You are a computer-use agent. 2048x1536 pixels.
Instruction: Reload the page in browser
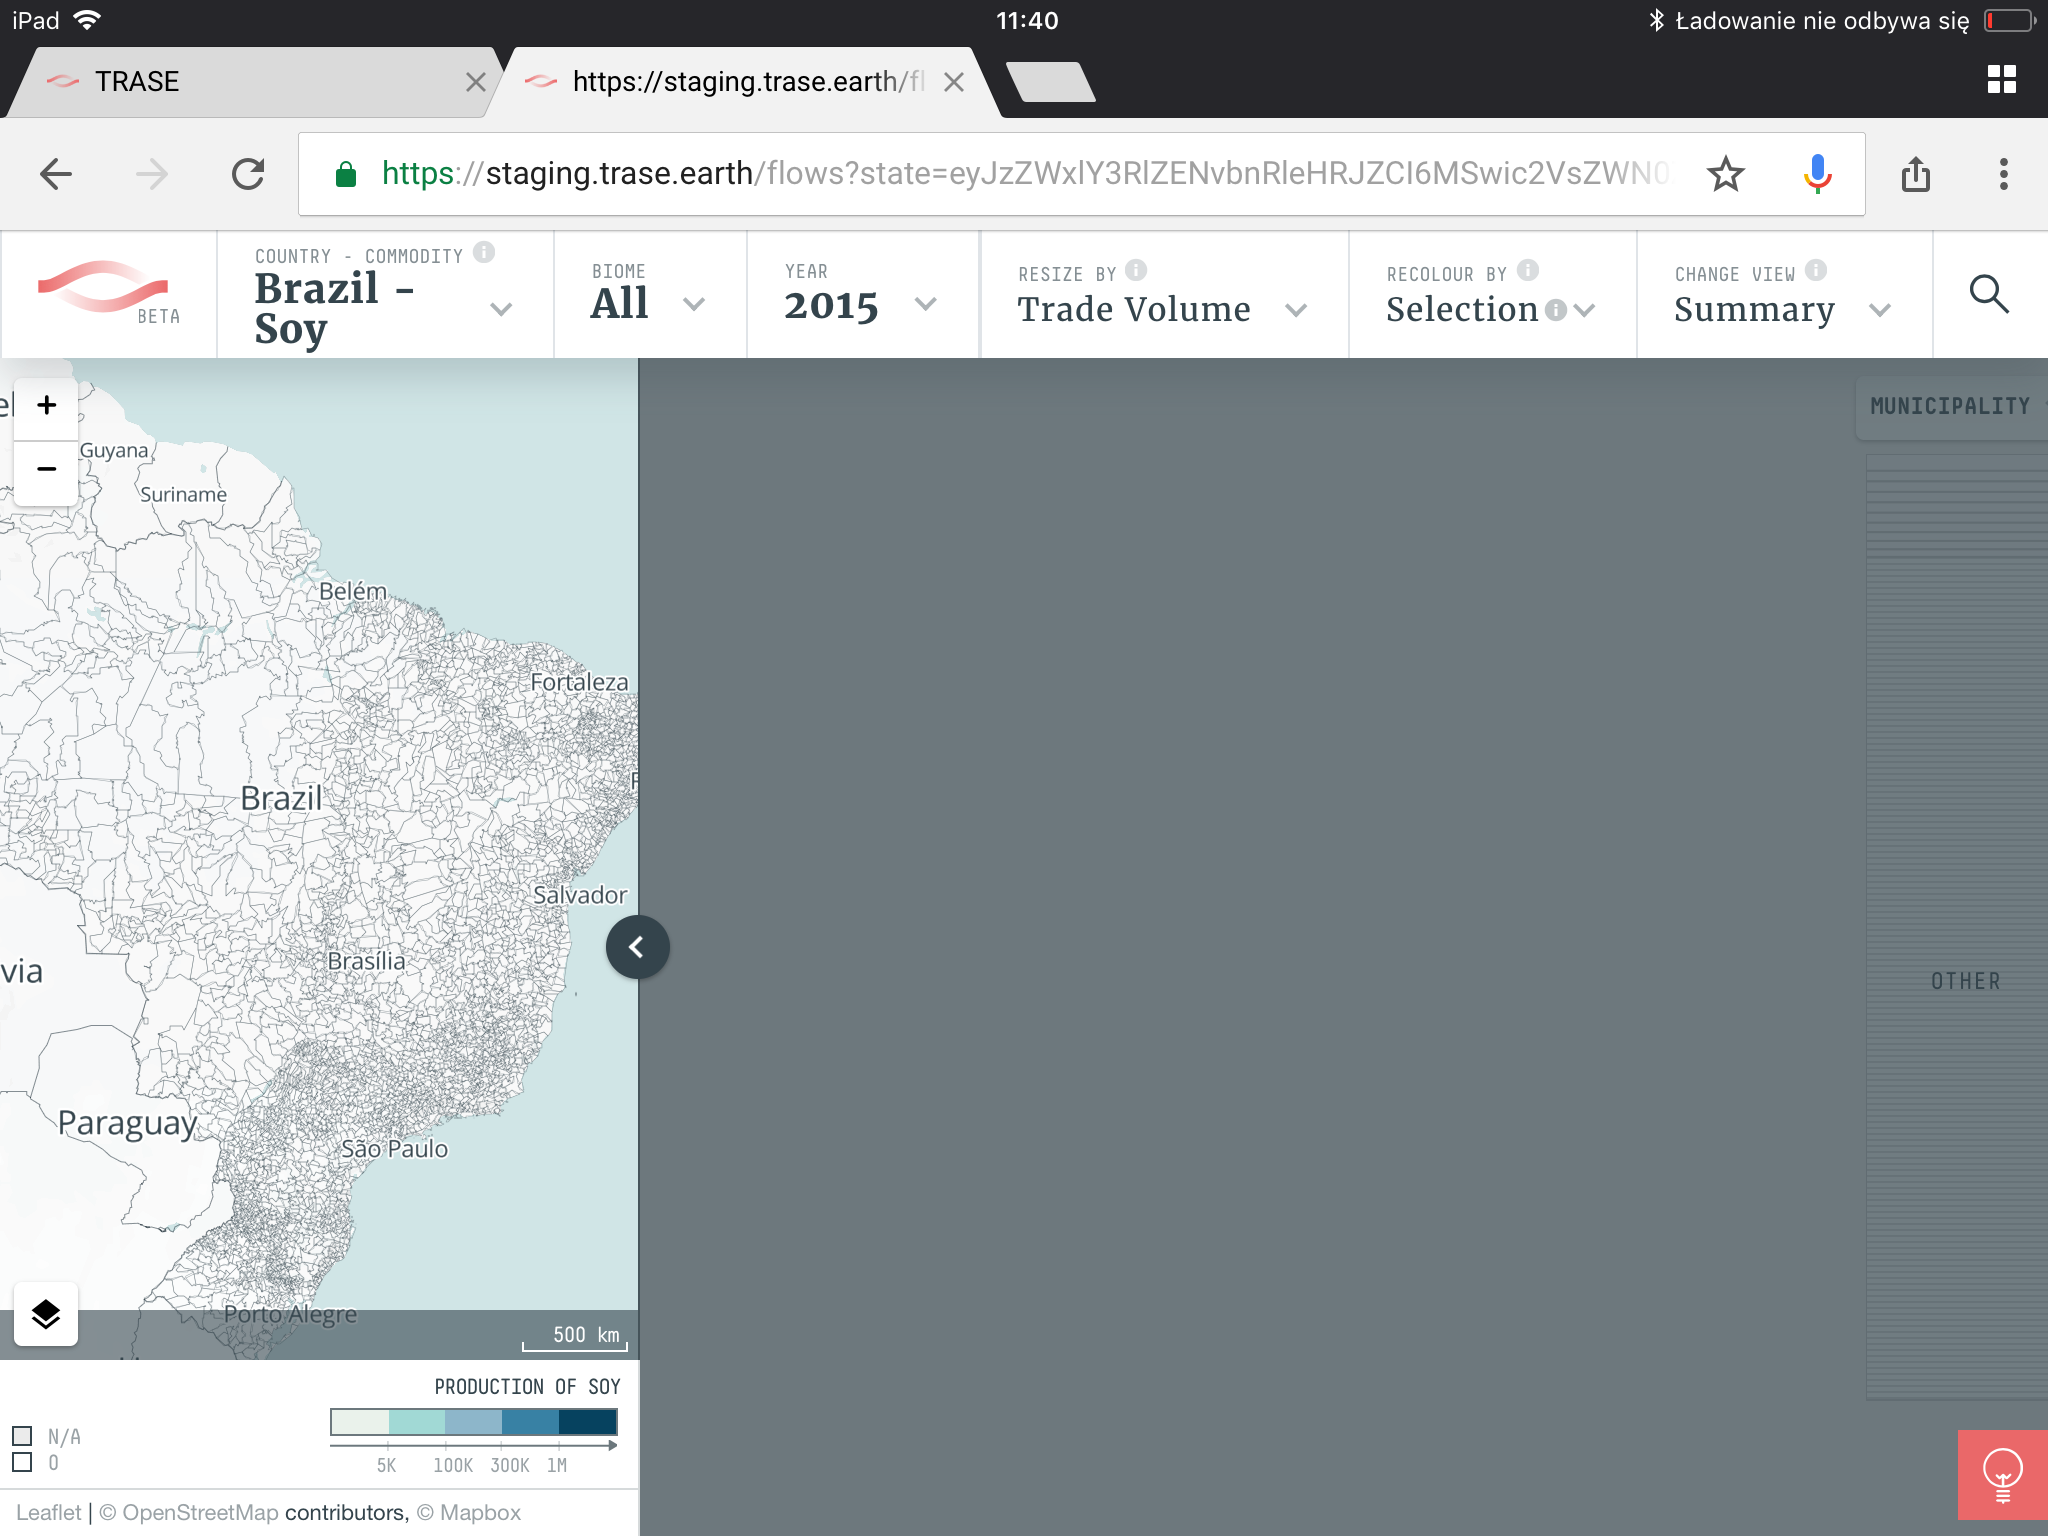point(248,174)
